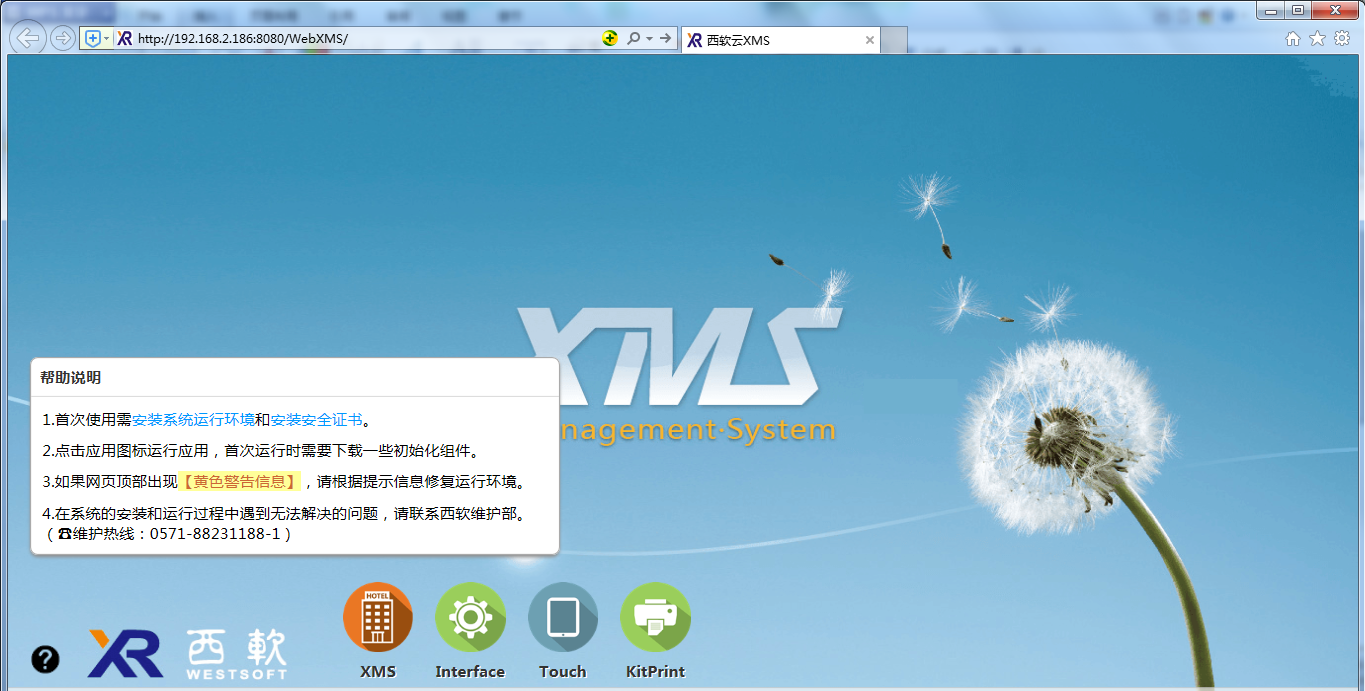Image resolution: width=1365 pixels, height=691 pixels.
Task: Click the blue shield security icon
Action: click(93, 38)
